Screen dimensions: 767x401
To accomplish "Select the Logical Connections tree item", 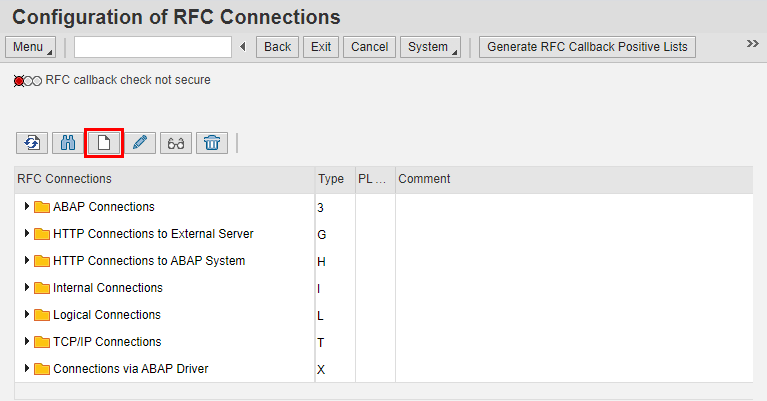I will tap(106, 315).
